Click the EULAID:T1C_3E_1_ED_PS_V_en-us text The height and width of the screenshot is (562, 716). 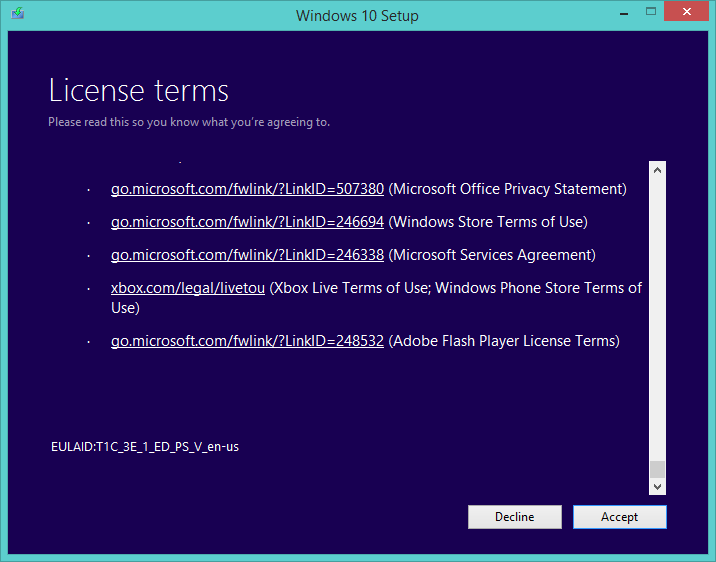coord(145,446)
